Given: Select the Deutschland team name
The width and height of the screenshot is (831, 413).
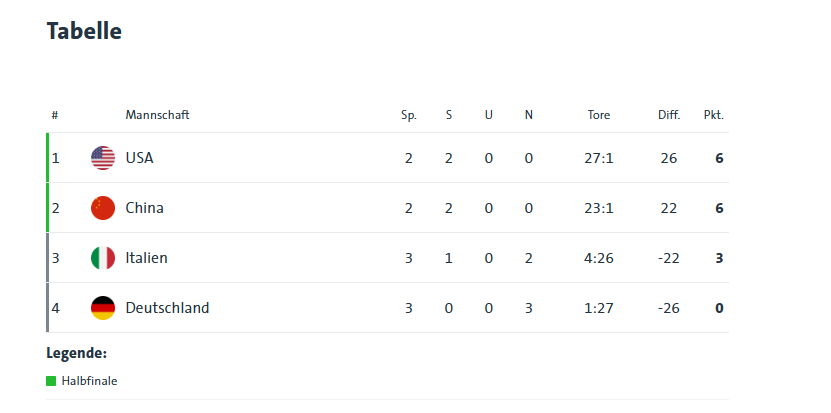Looking at the screenshot, I should click(167, 308).
